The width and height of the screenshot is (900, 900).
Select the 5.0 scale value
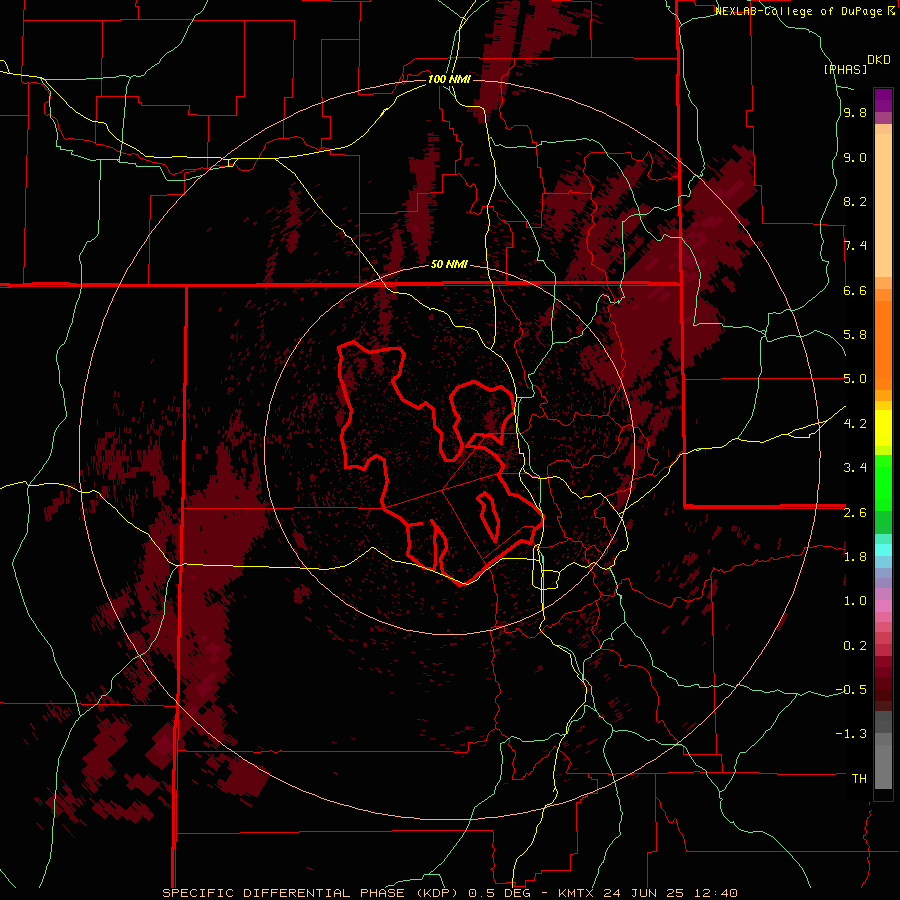(855, 379)
